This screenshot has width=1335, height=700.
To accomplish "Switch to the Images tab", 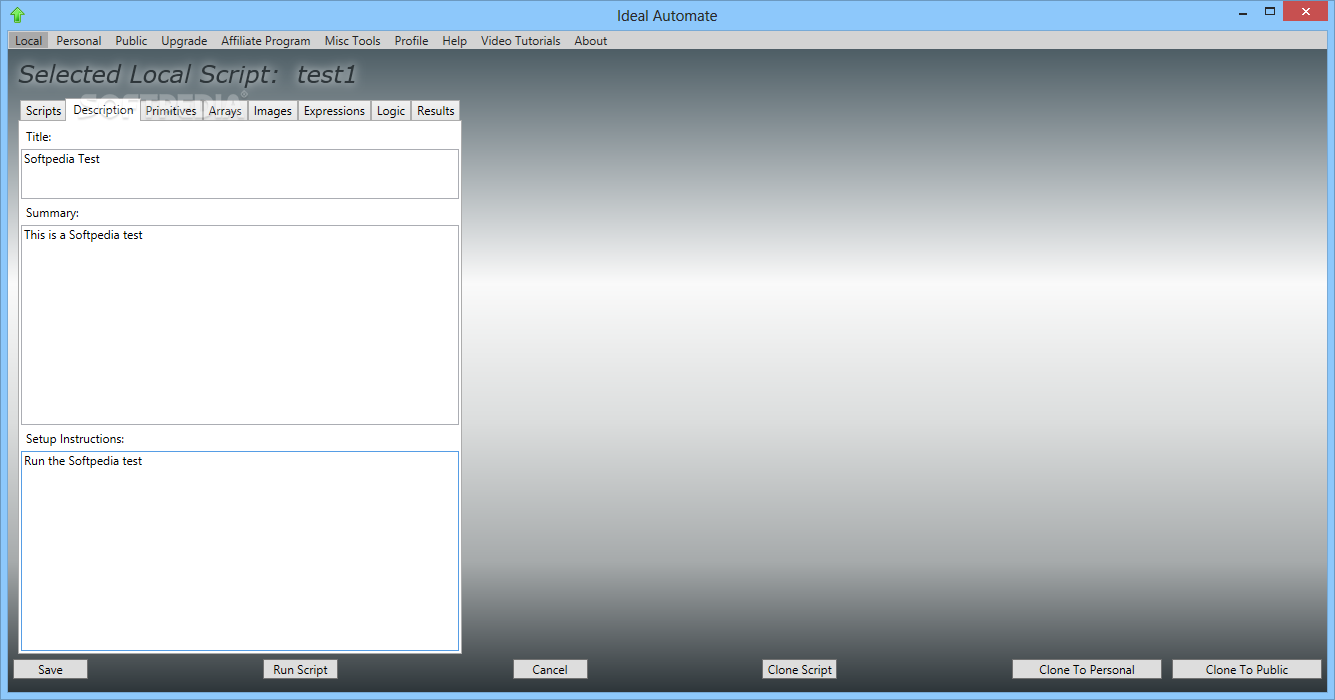I will point(273,111).
